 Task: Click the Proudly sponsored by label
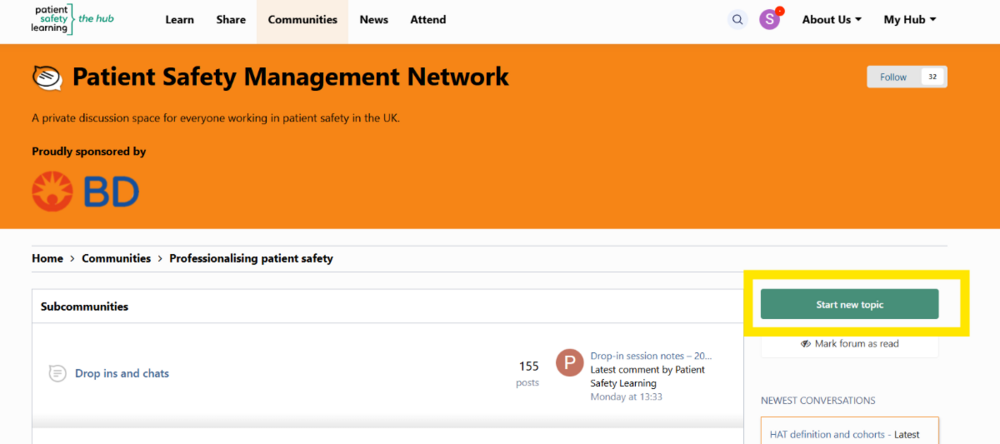pos(89,152)
